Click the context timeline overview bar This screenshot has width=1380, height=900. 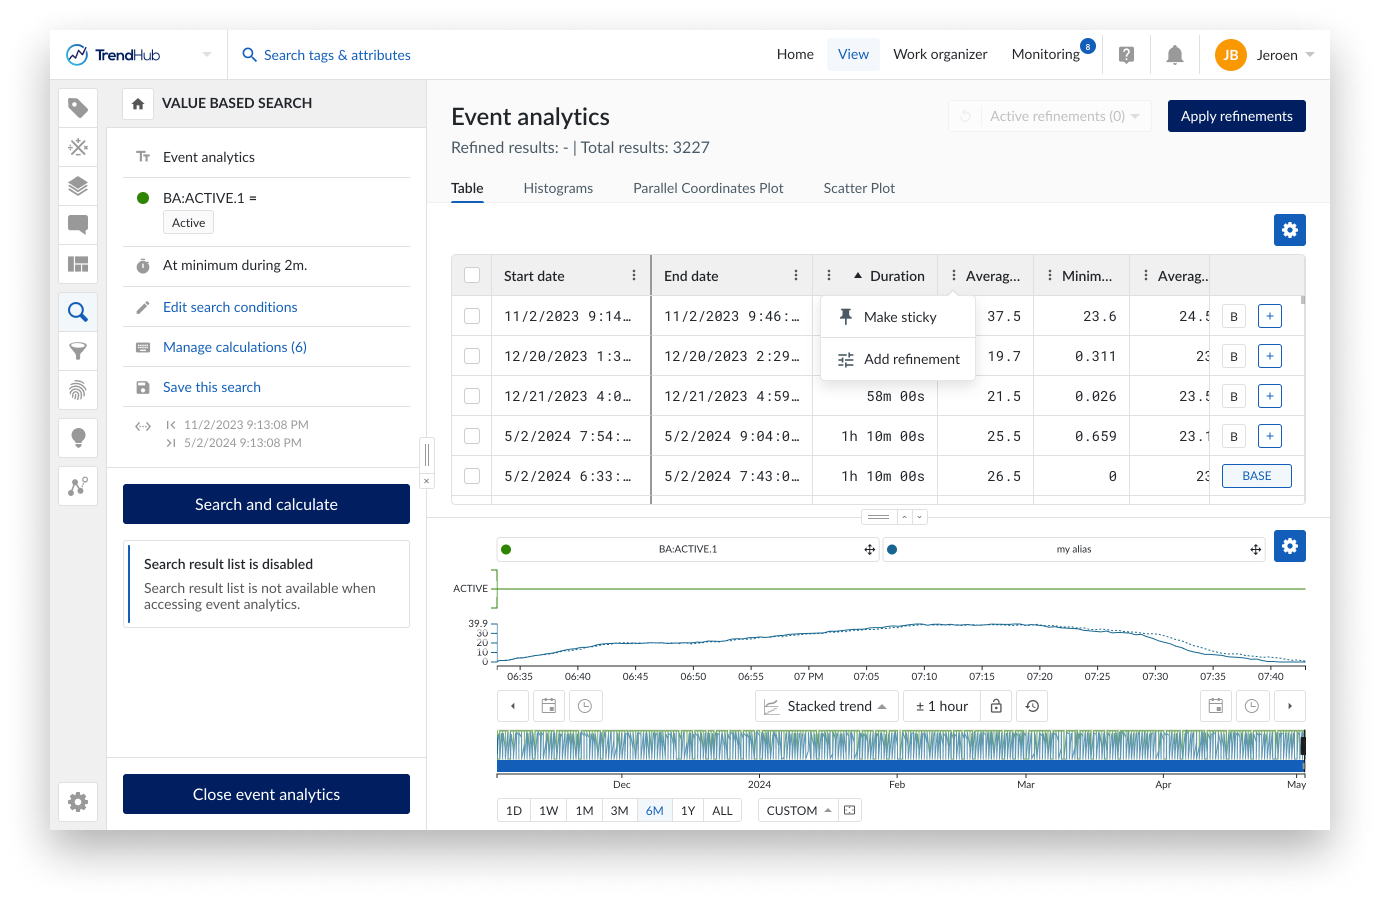coord(900,751)
